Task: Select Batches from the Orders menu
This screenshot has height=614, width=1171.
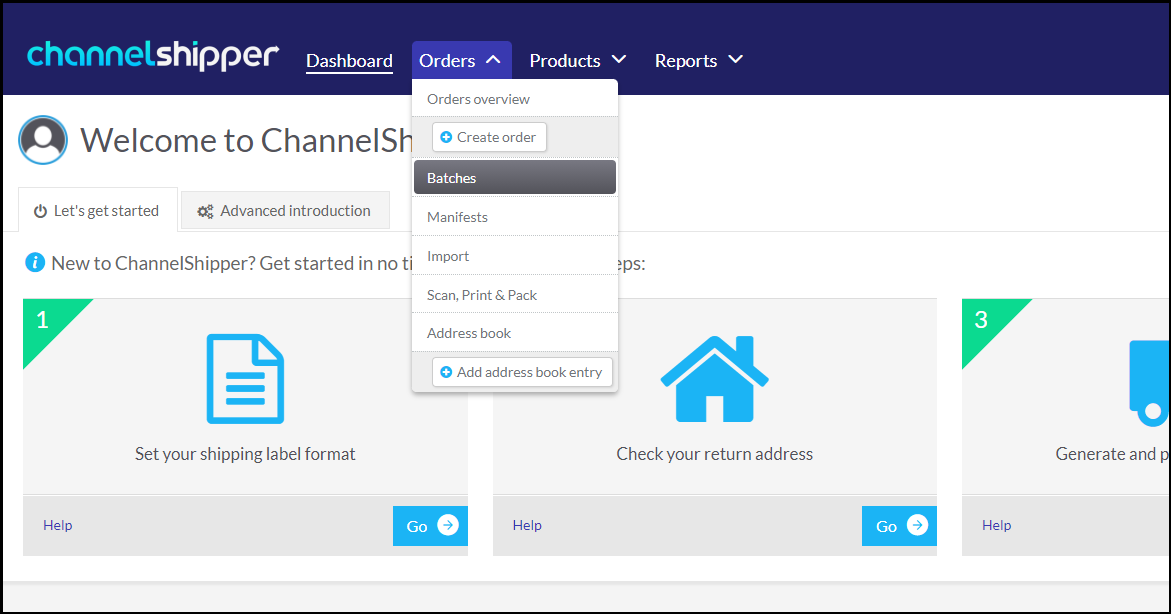Action: [x=514, y=178]
